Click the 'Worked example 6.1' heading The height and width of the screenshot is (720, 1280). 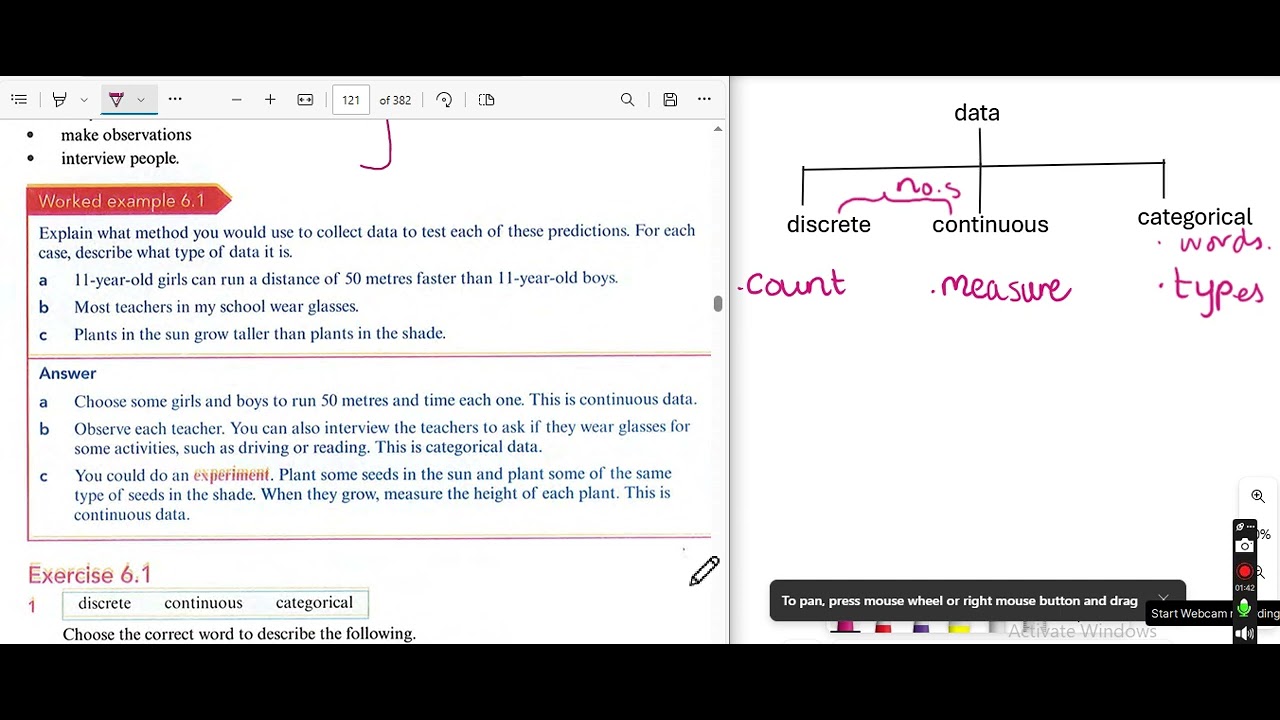[121, 201]
